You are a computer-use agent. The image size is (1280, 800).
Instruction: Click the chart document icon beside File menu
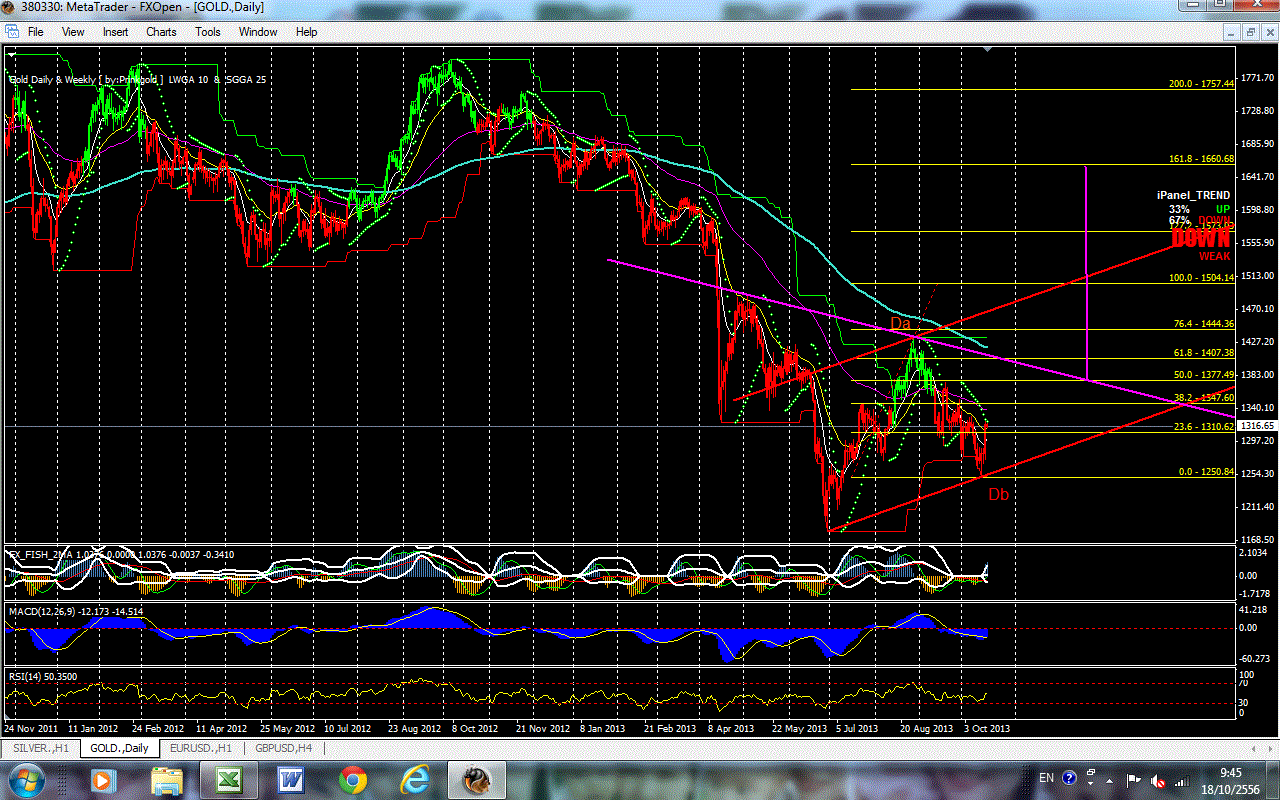pos(11,32)
